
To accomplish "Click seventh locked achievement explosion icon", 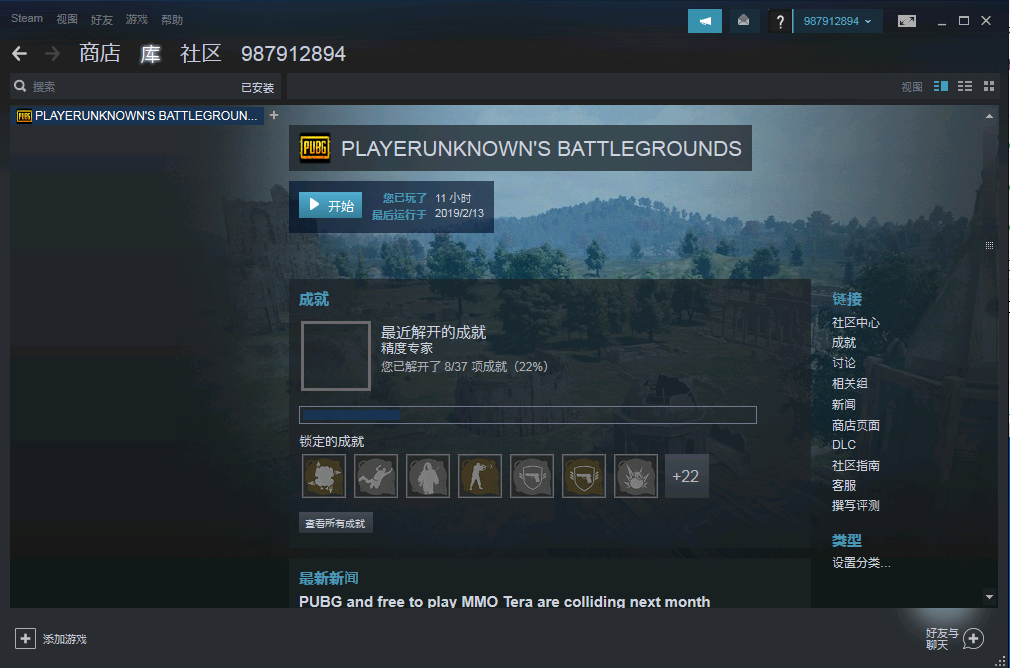I will (x=636, y=476).
